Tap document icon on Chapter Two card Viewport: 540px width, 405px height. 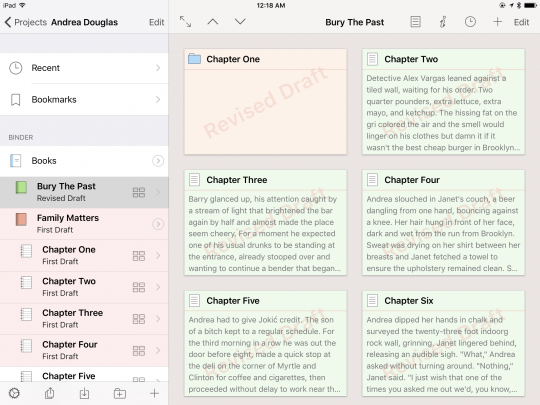tap(372, 59)
